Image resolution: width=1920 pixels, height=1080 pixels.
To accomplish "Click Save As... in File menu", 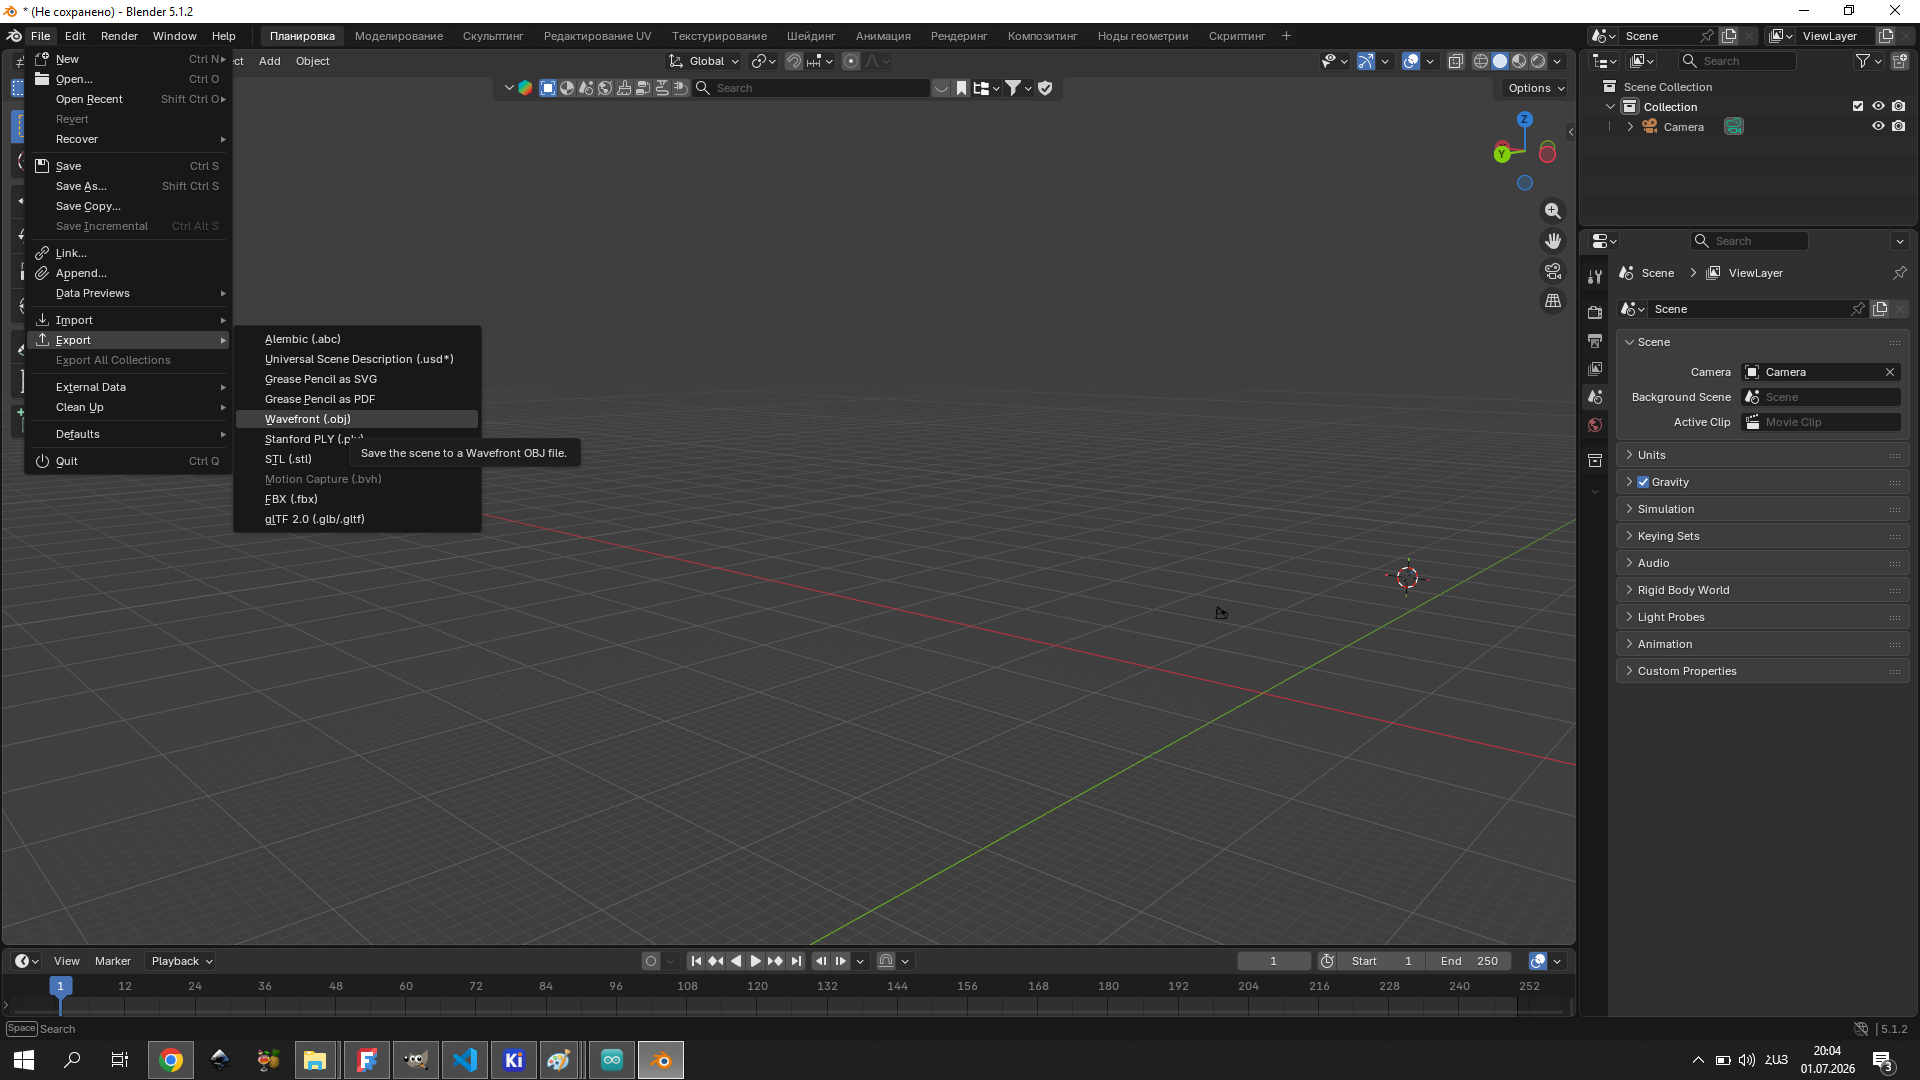I will point(128,186).
